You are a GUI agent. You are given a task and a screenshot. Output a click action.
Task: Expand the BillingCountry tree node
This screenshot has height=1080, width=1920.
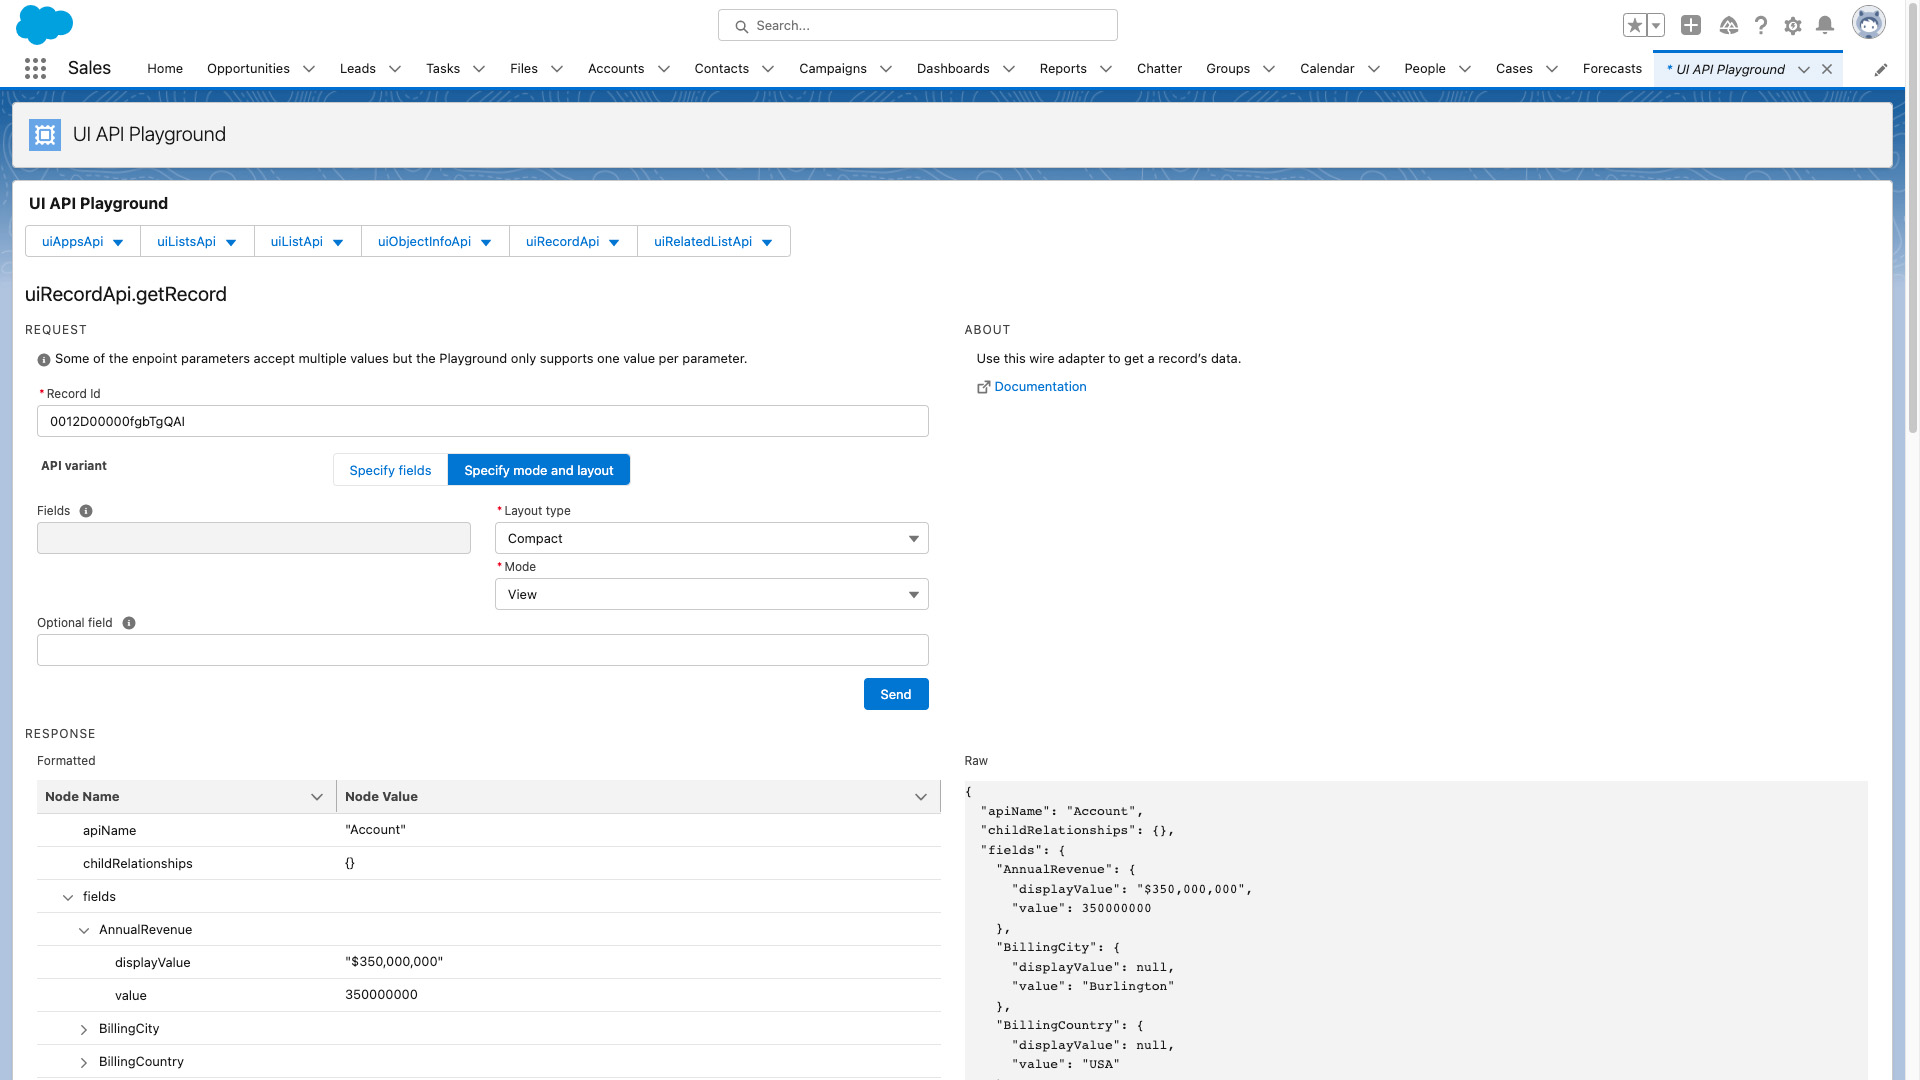click(x=84, y=1062)
